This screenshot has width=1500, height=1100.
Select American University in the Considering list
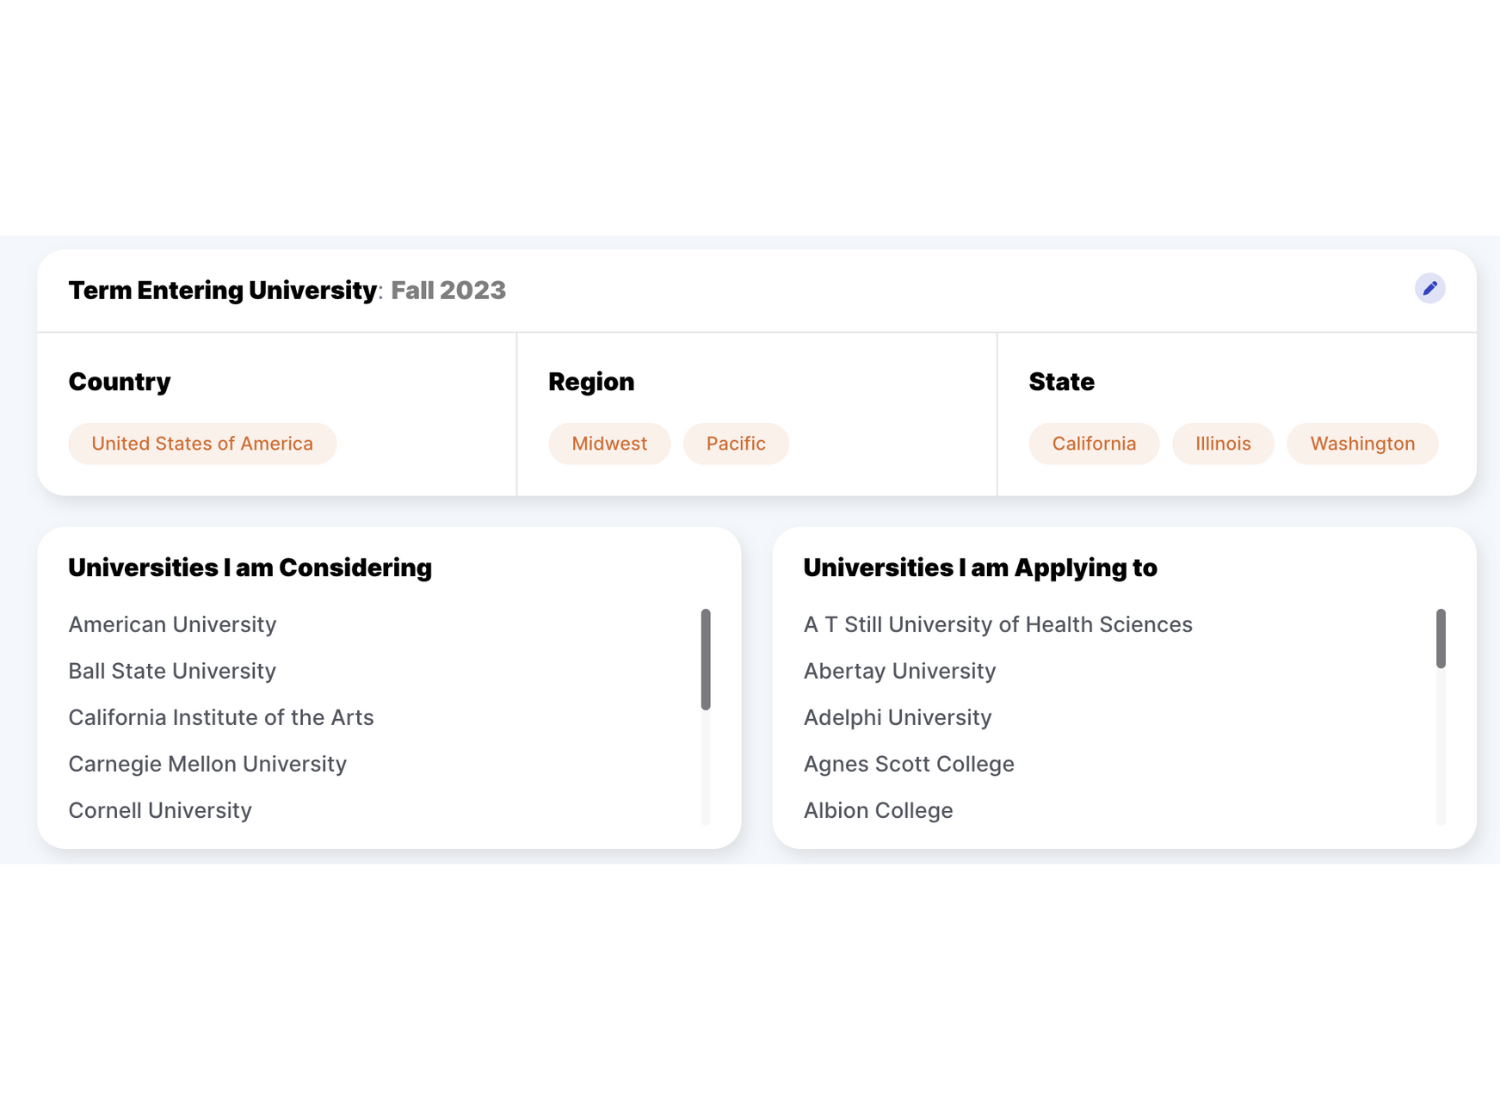(x=172, y=624)
